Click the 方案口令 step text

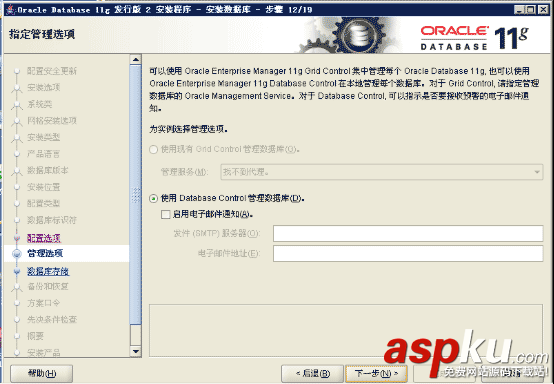coord(44,303)
